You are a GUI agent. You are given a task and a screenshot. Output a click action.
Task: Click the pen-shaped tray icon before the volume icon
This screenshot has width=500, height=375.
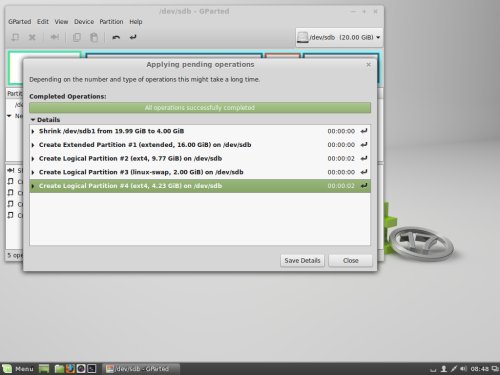click(x=454, y=369)
